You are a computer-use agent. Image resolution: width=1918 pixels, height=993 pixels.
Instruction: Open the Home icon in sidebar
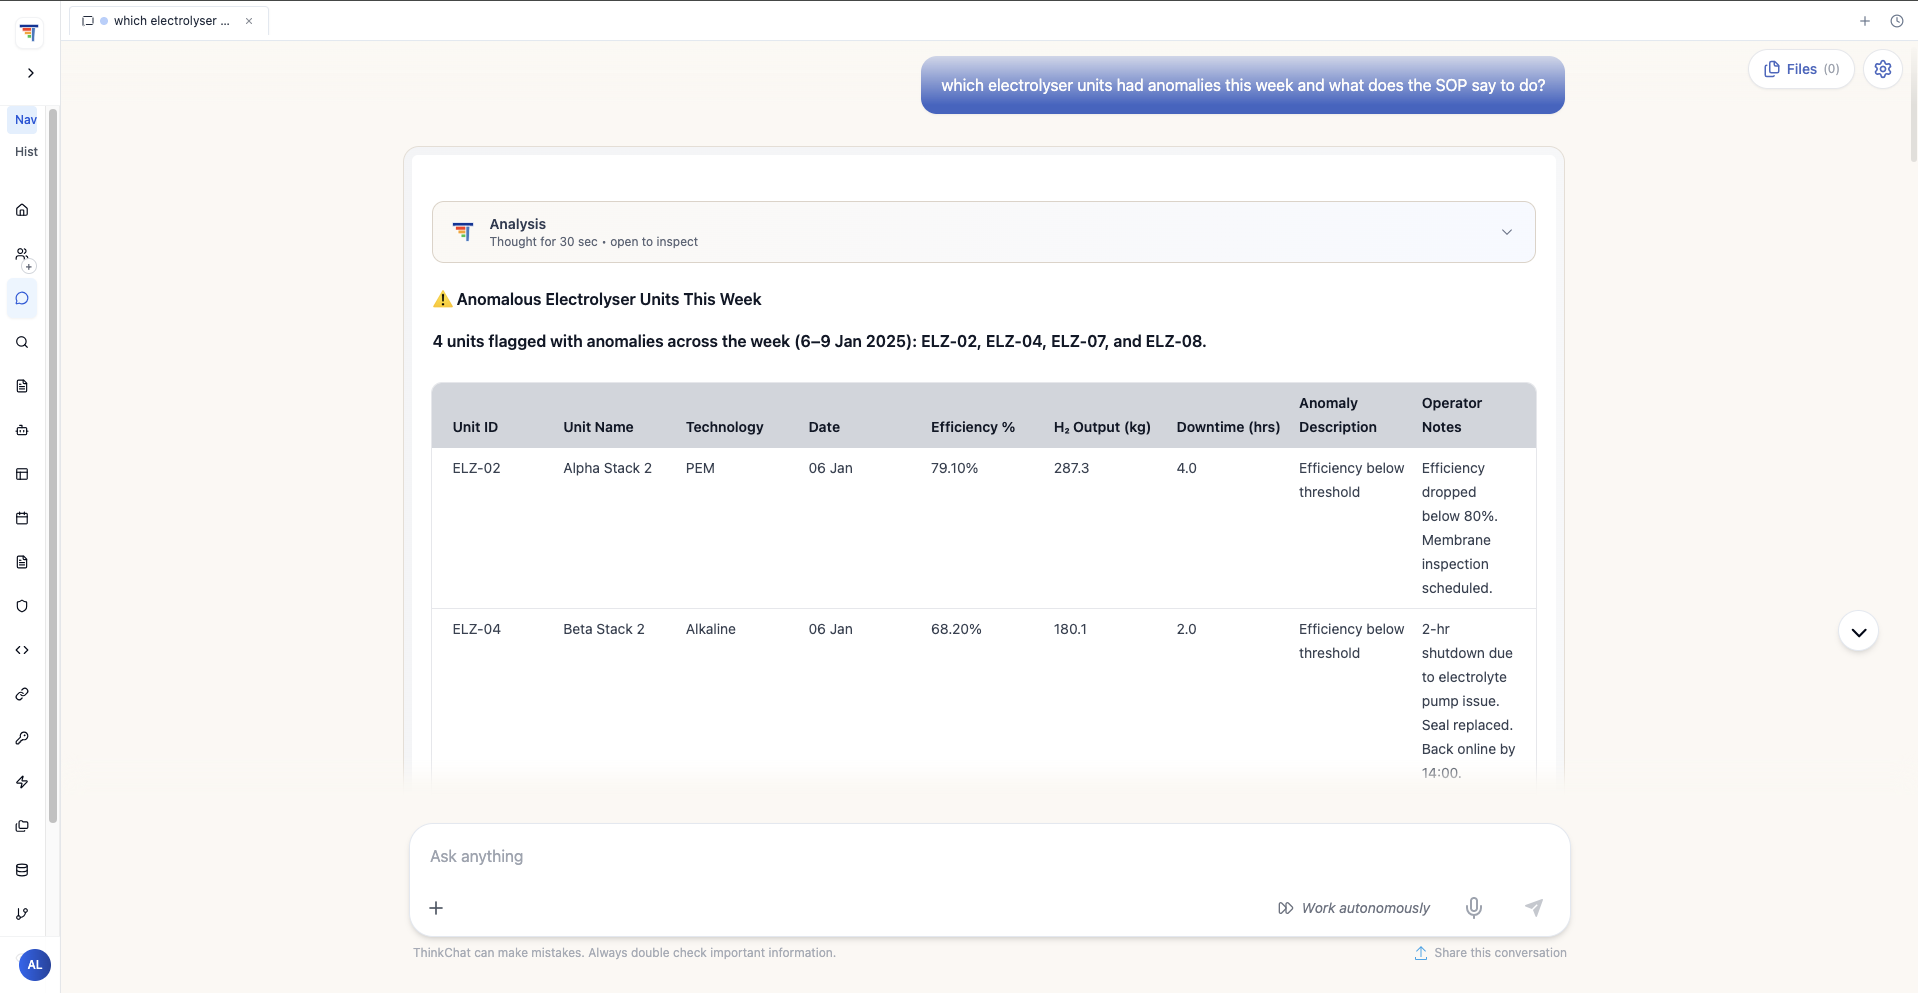click(22, 210)
